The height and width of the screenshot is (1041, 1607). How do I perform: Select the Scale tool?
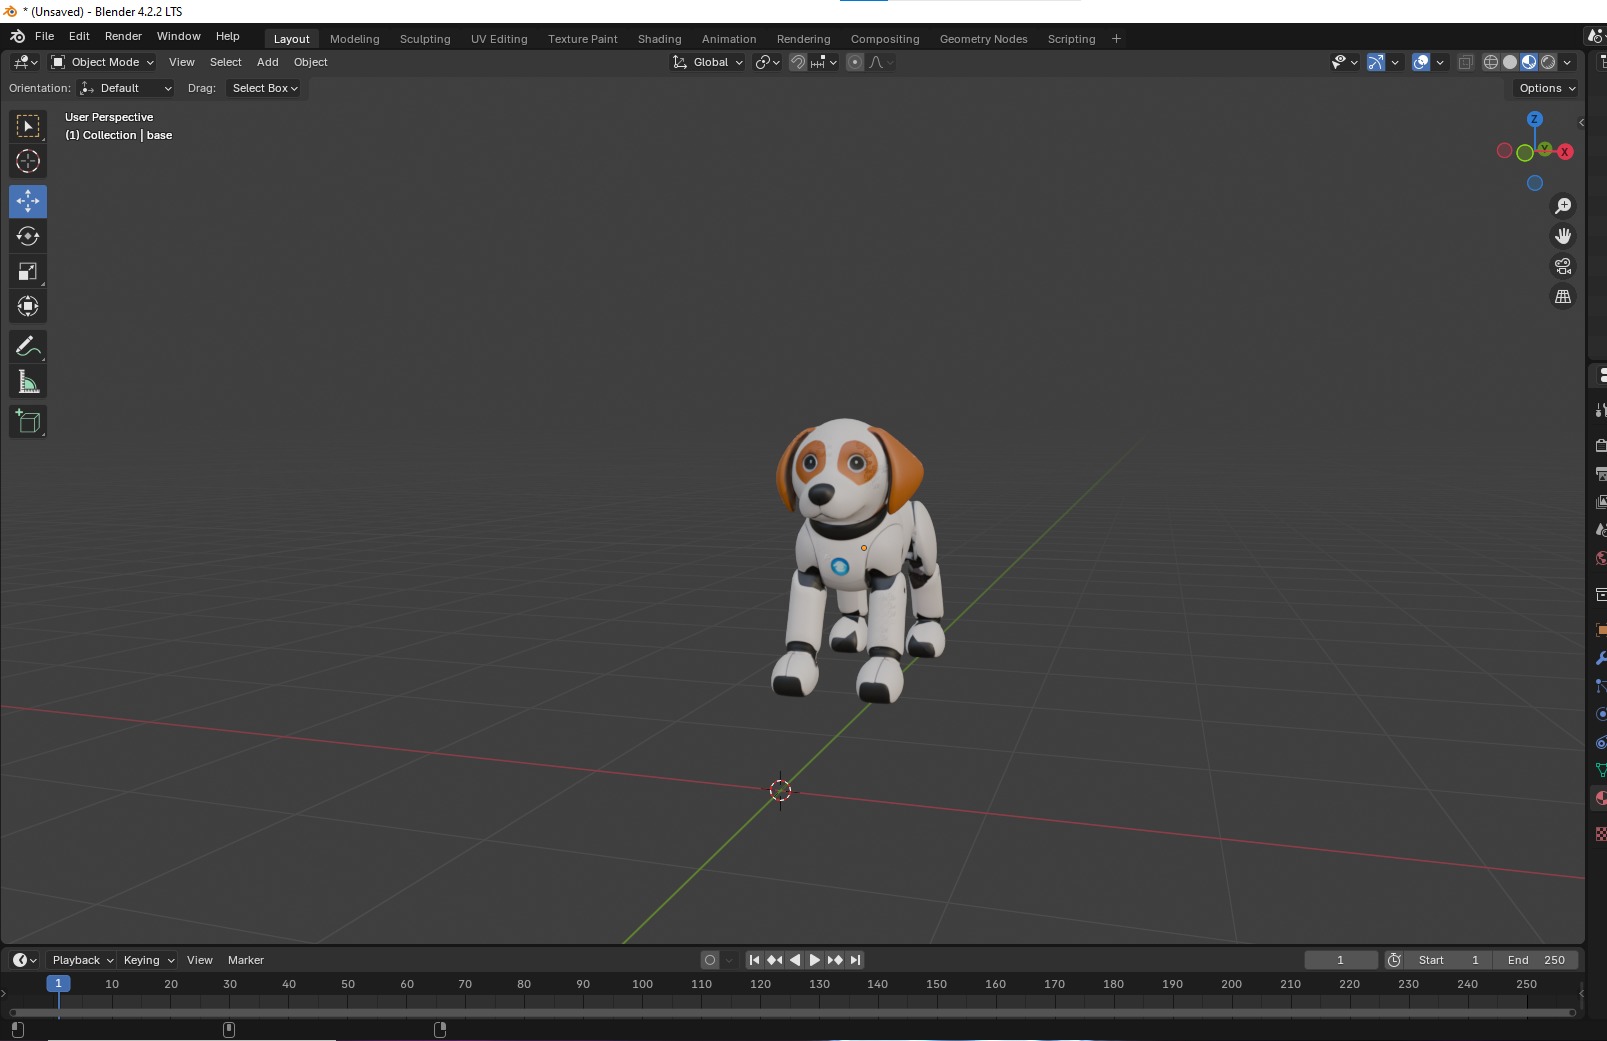click(x=28, y=271)
